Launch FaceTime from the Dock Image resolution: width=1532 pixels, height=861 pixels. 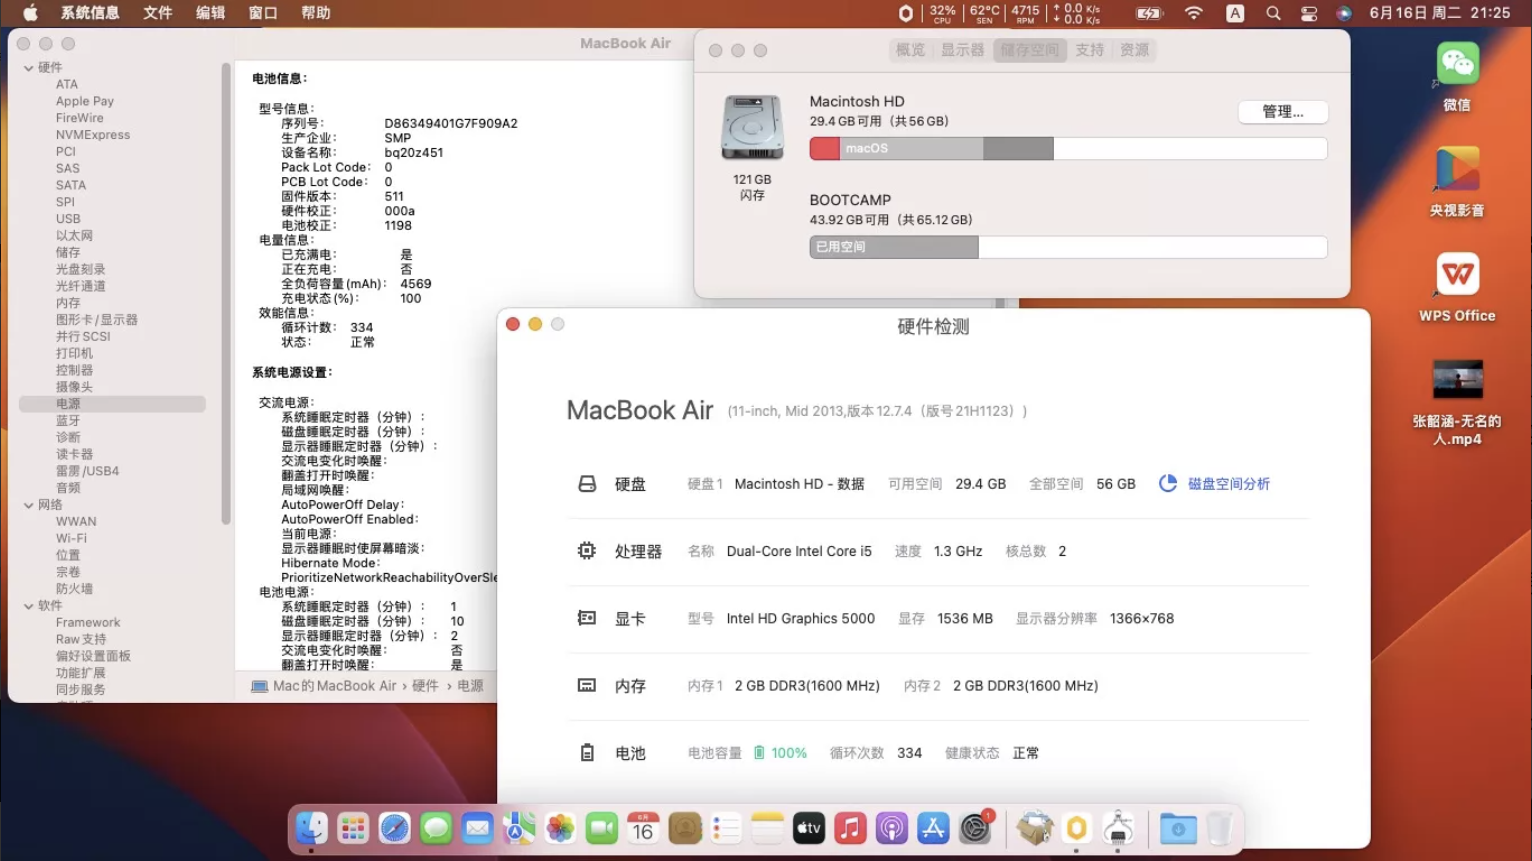pyautogui.click(x=602, y=828)
